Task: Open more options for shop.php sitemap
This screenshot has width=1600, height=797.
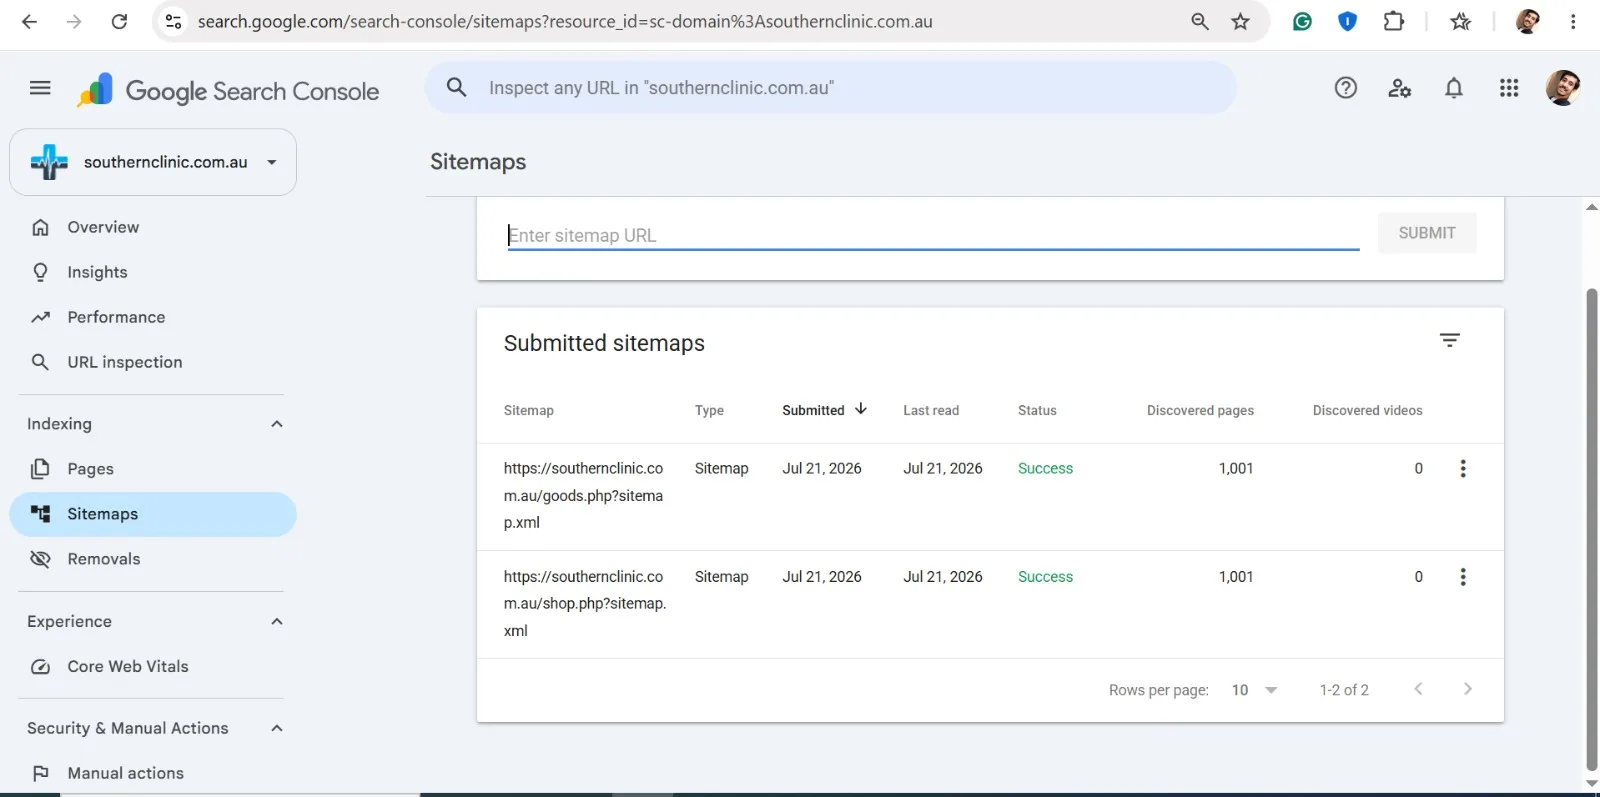Action: pos(1463,577)
